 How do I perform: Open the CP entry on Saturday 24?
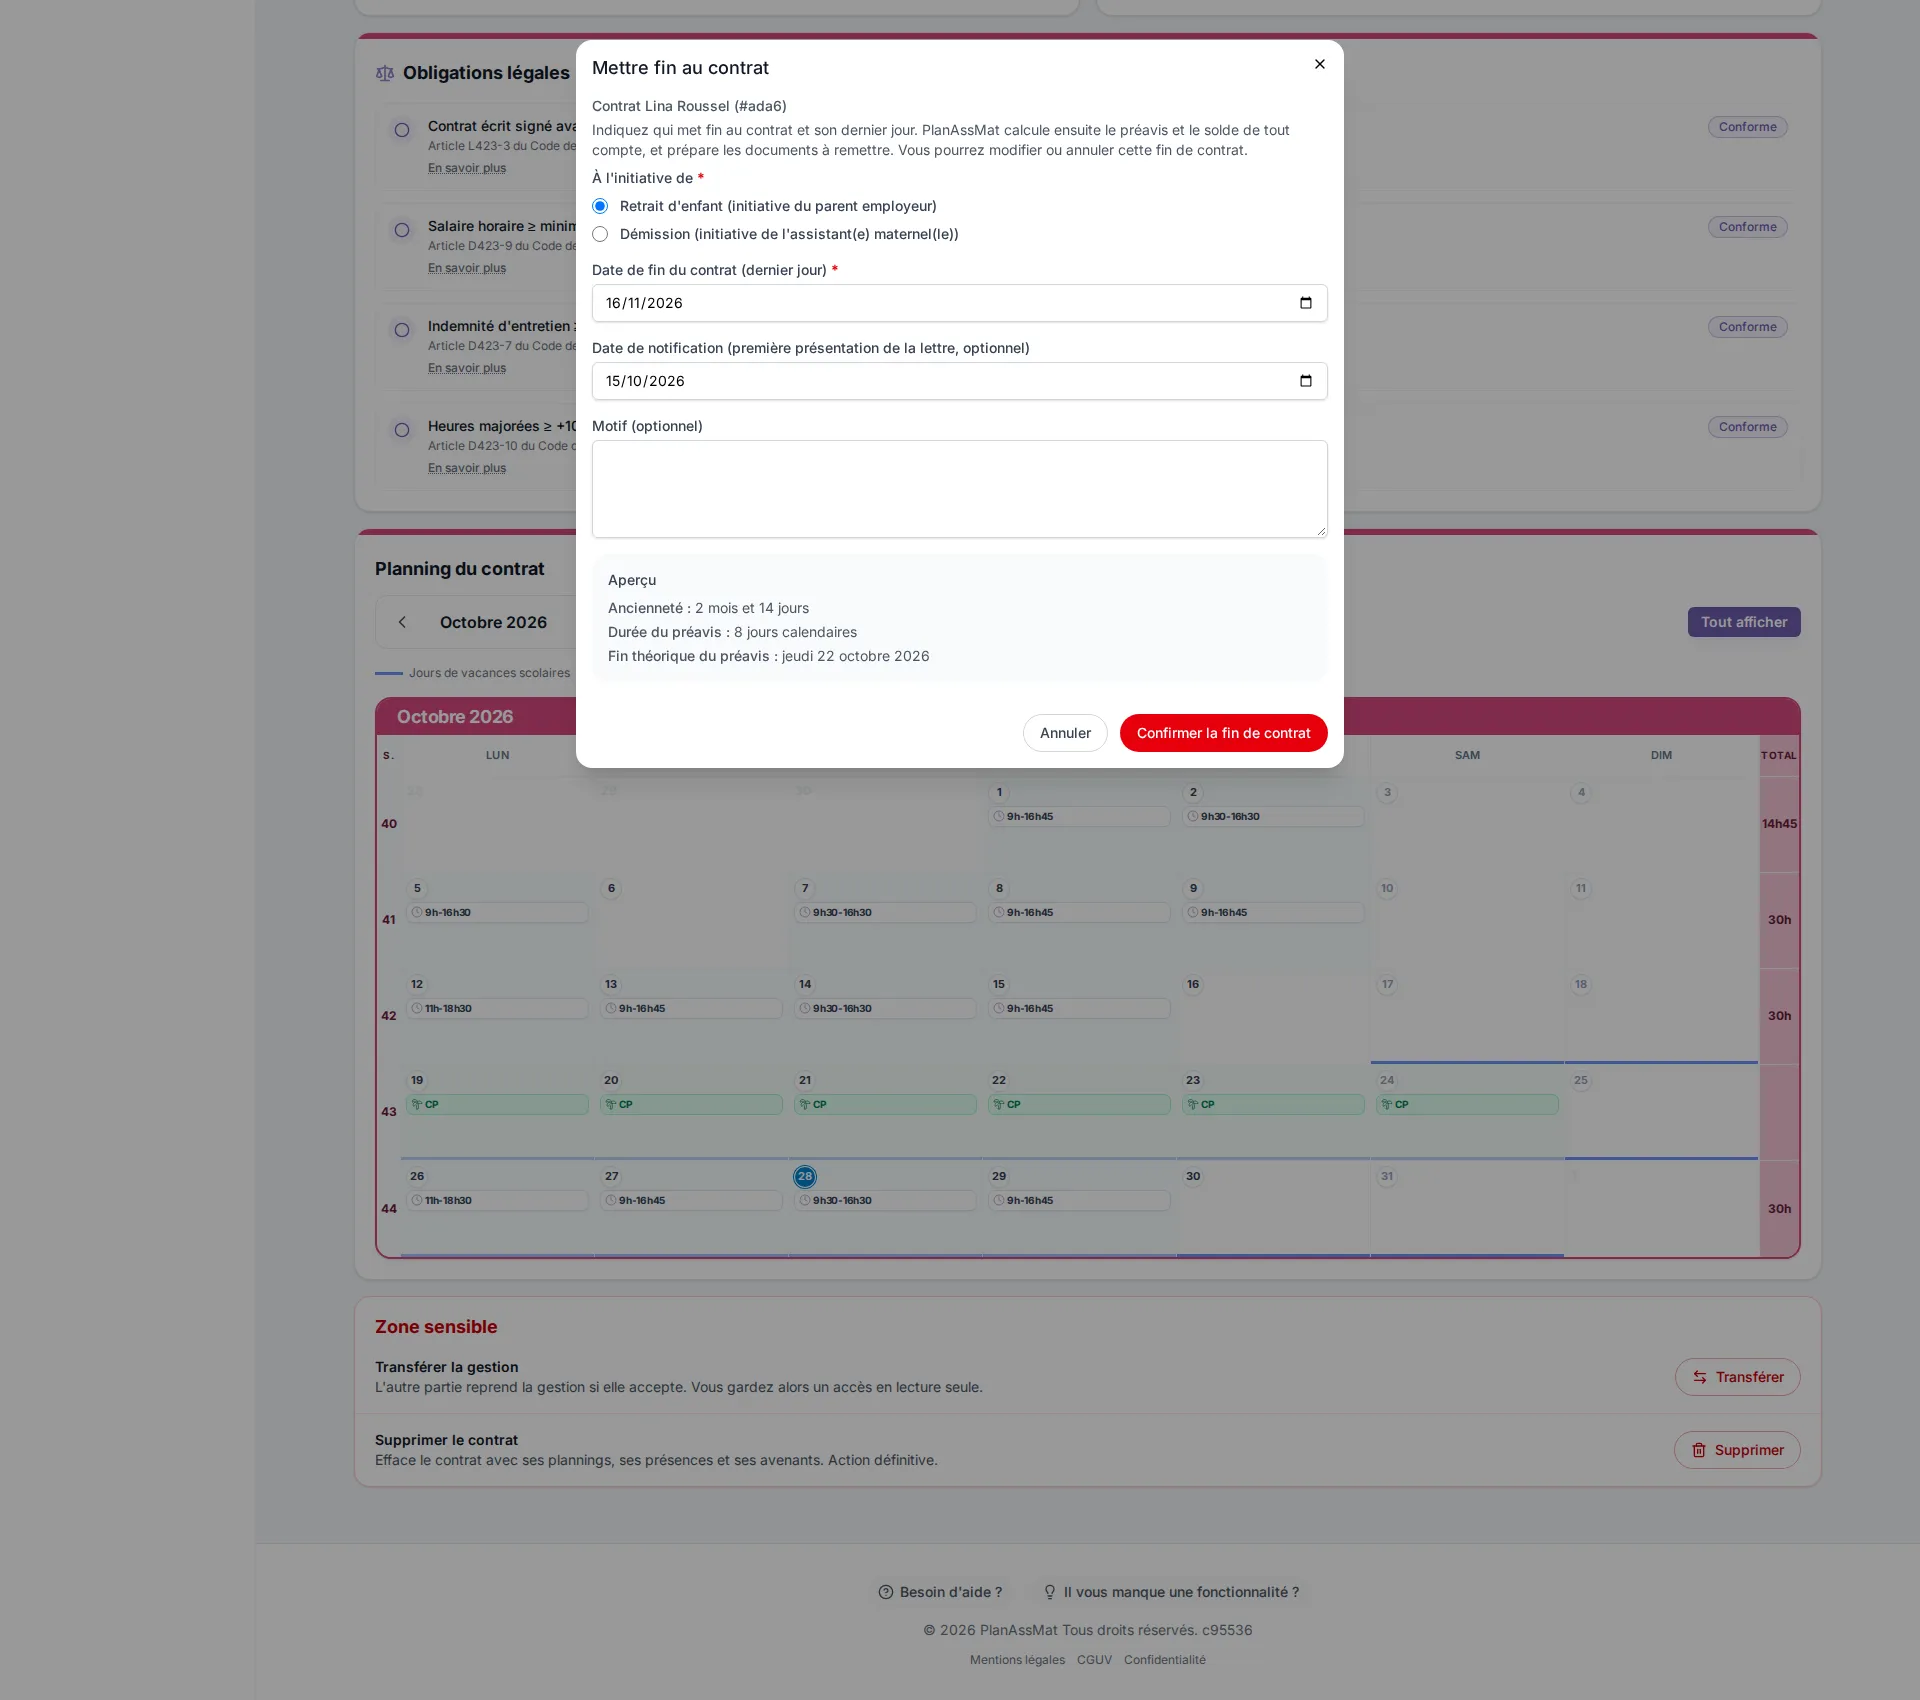[x=1467, y=1105]
